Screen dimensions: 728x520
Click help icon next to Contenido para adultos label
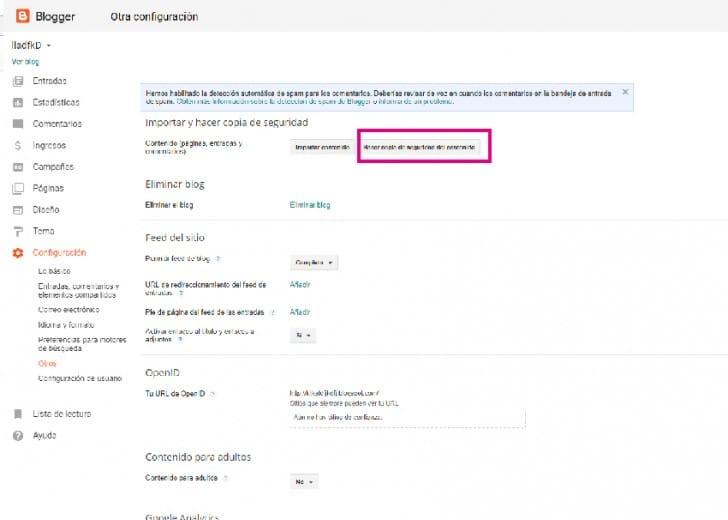point(226,478)
